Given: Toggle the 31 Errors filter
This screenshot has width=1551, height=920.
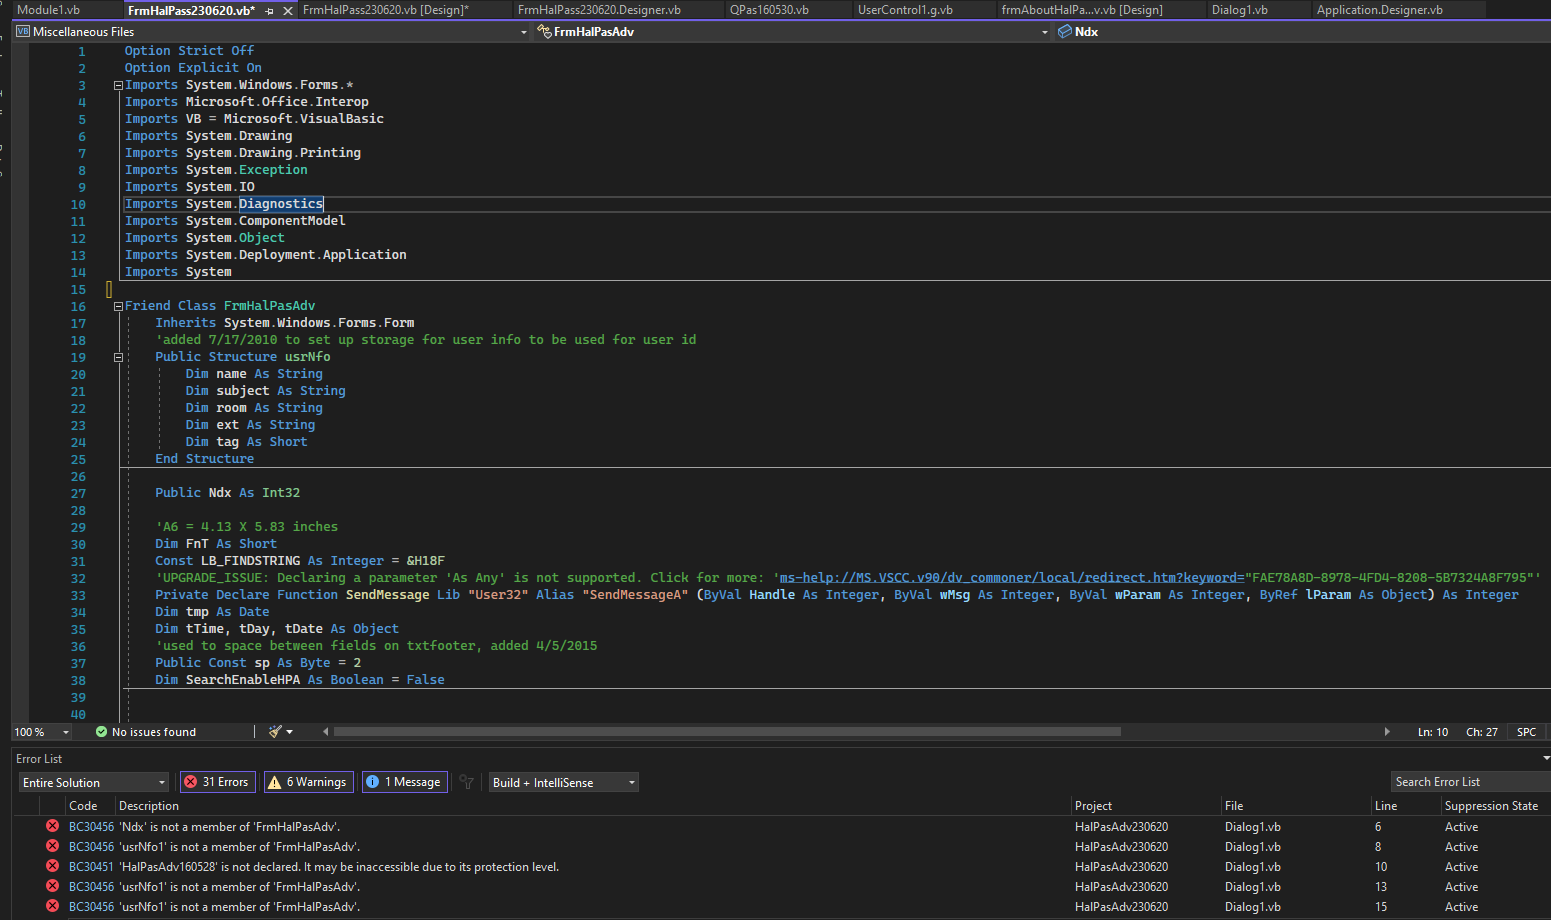Looking at the screenshot, I should click(x=217, y=782).
